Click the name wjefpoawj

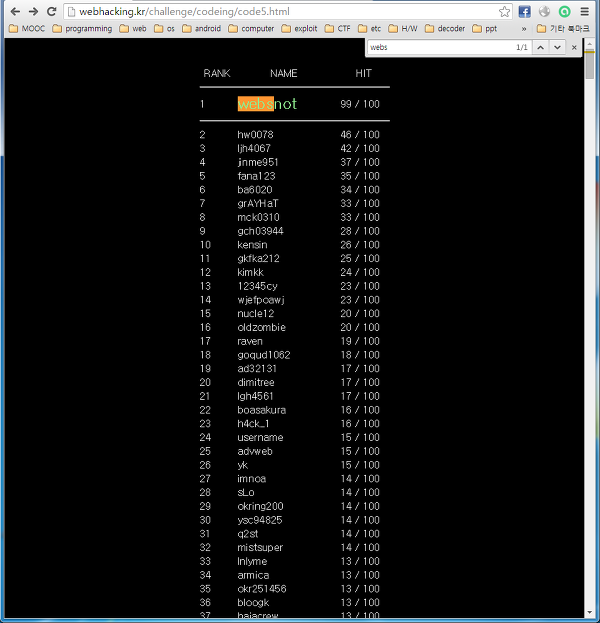click(261, 300)
